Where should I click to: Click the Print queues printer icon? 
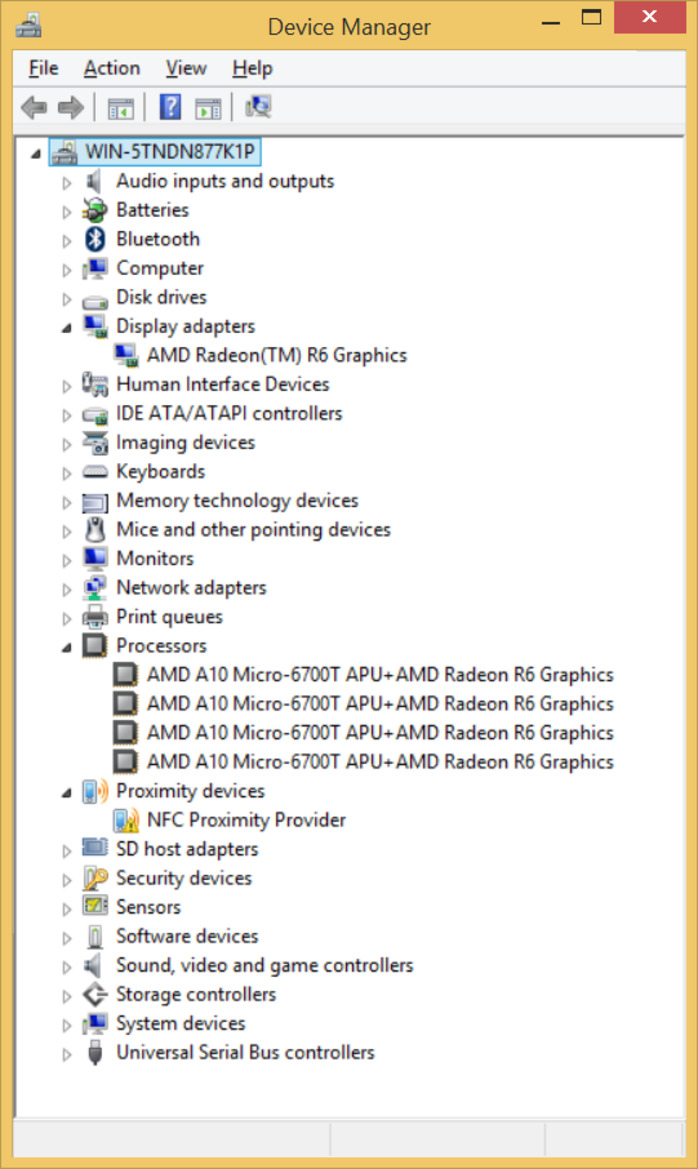click(95, 617)
